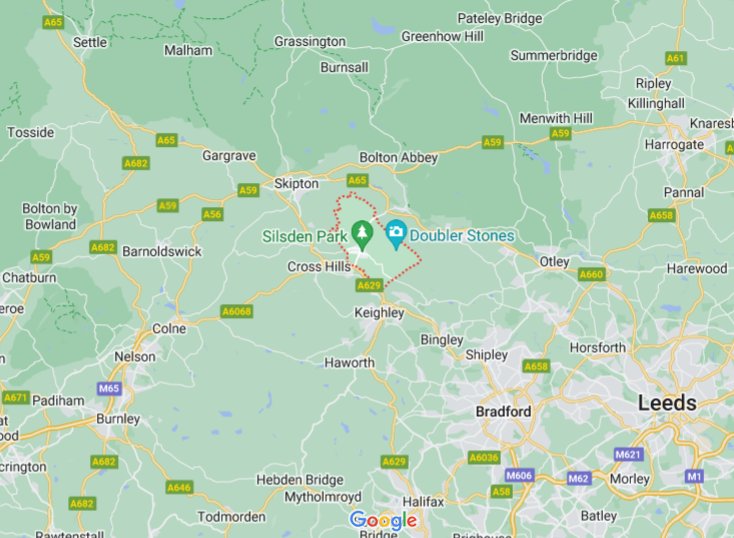Click the M606 motorway shield
734x538 pixels.
tap(519, 476)
